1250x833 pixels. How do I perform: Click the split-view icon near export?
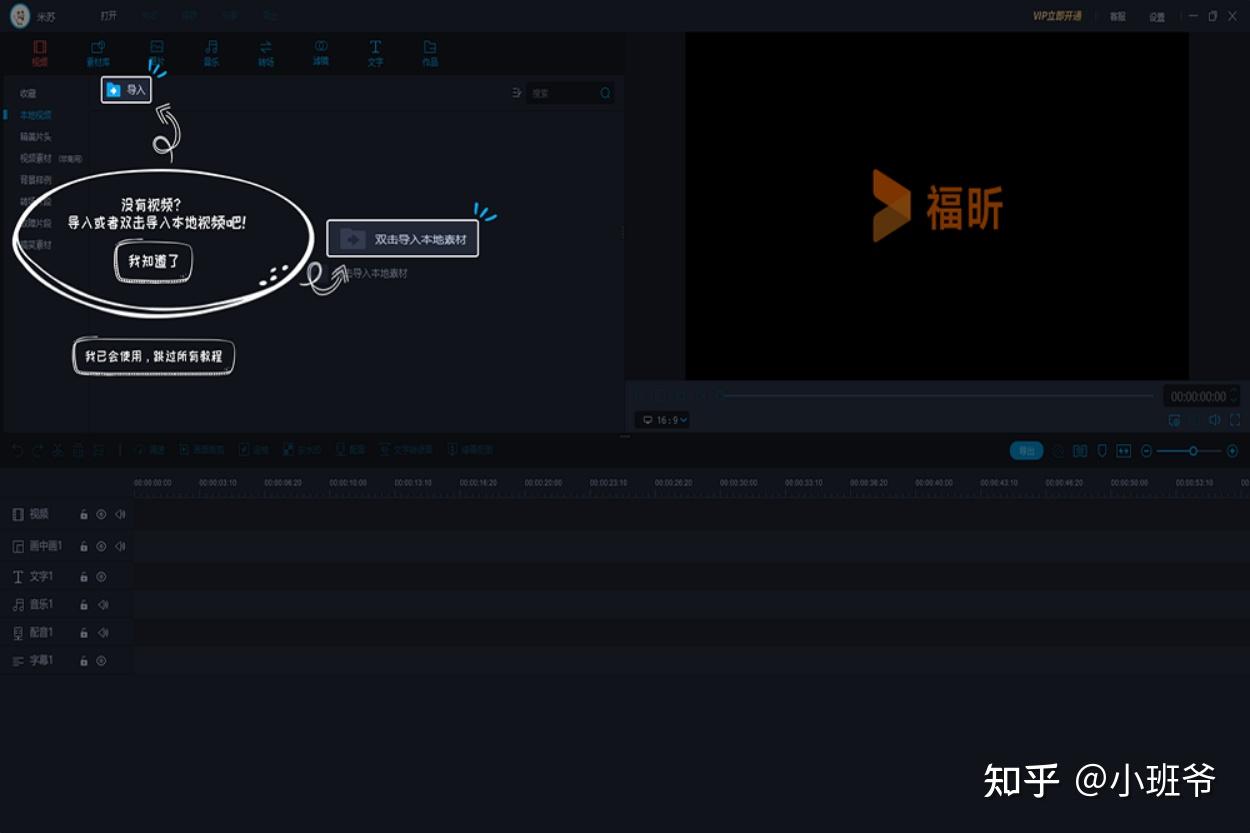pyautogui.click(x=1080, y=451)
